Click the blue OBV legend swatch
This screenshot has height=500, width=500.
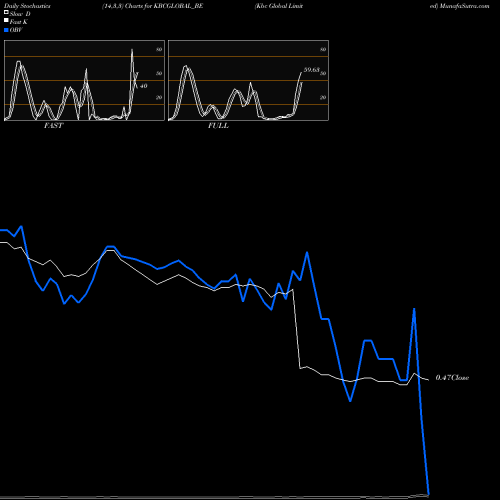coord(6,30)
